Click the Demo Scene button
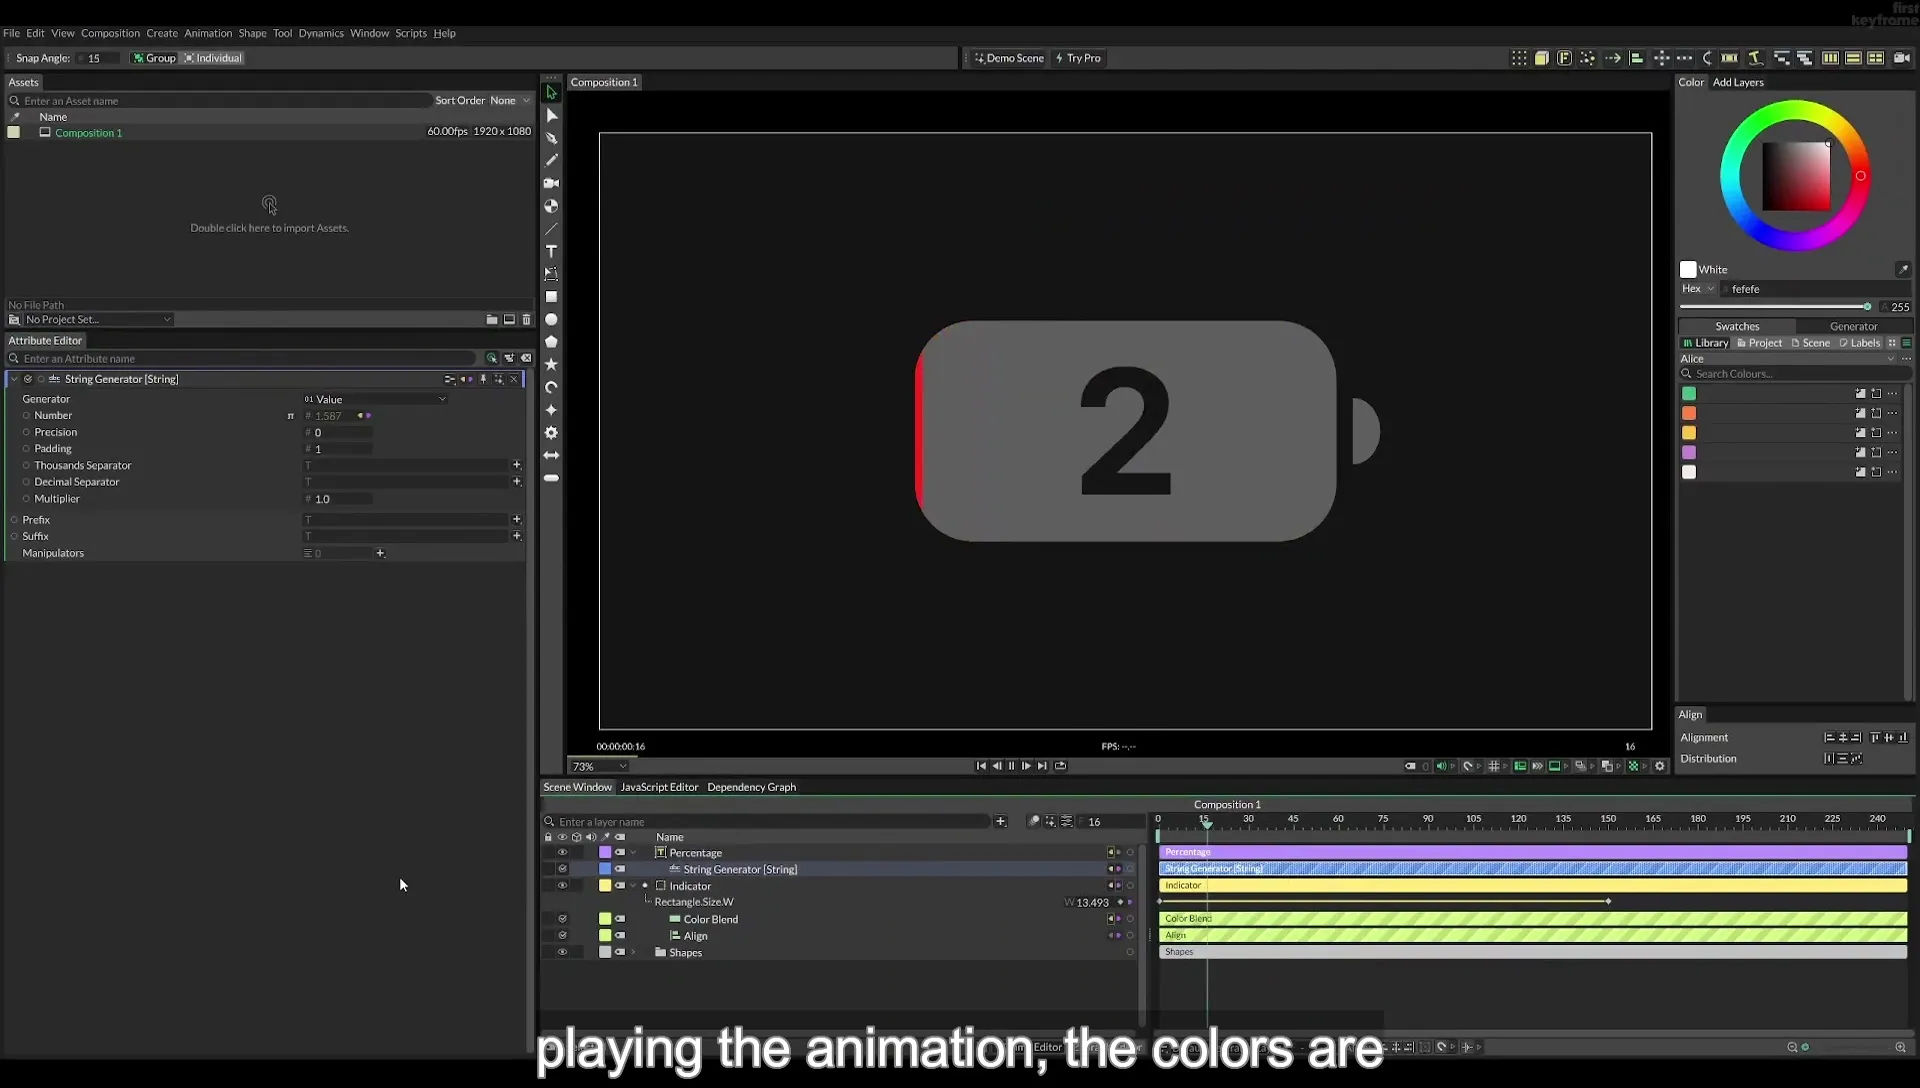Image resolution: width=1920 pixels, height=1088 pixels. coord(1009,58)
